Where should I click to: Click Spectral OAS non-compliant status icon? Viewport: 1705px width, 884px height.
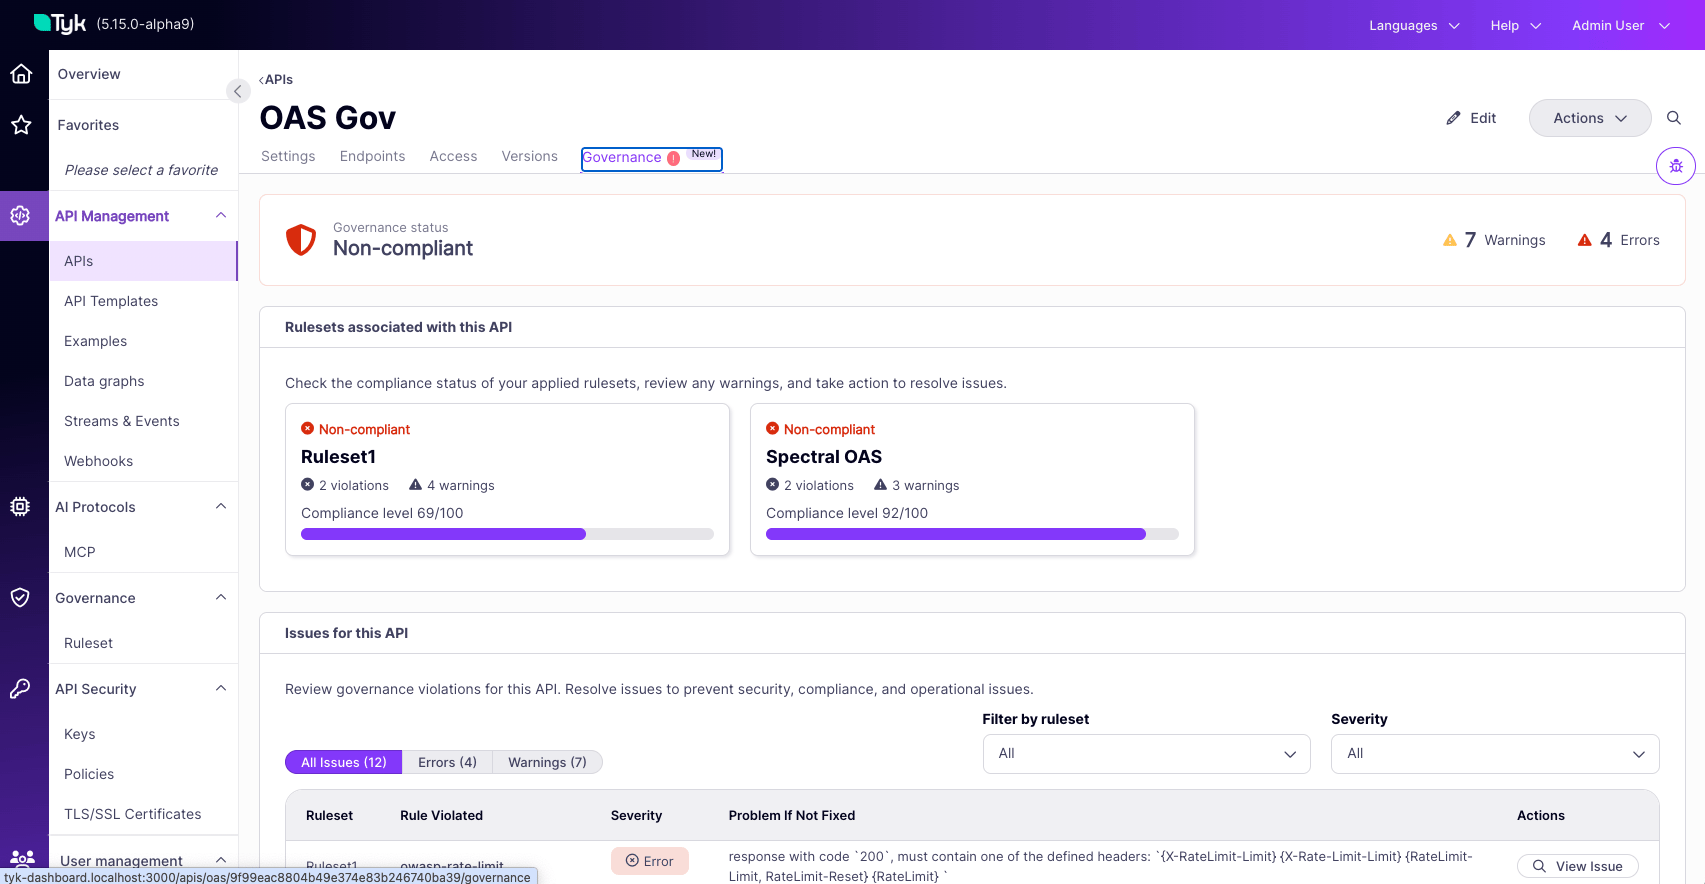[x=773, y=429]
